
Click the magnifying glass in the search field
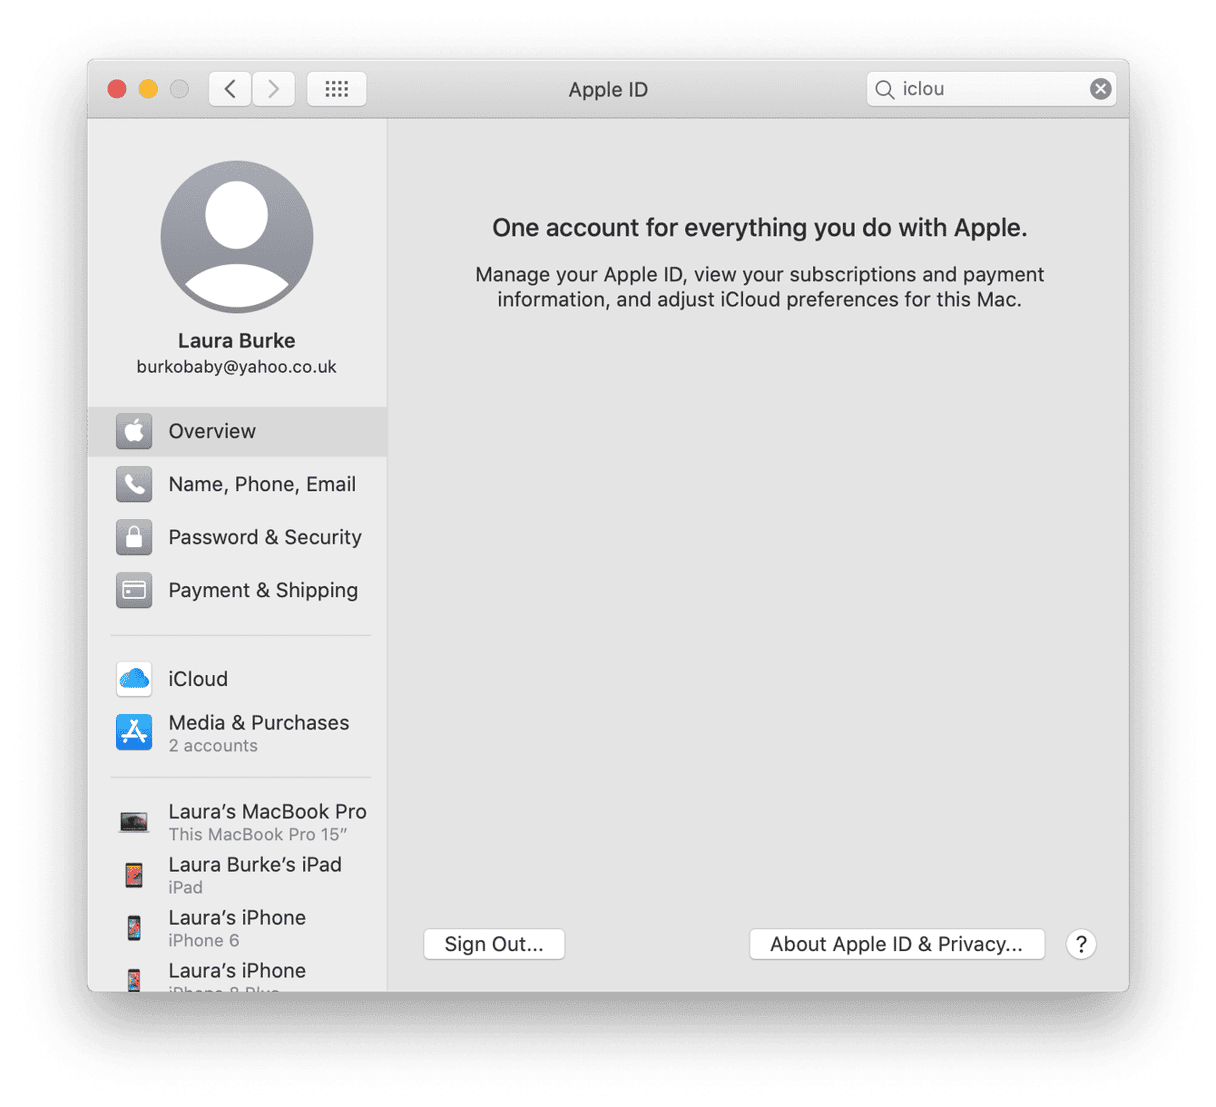[x=884, y=89]
